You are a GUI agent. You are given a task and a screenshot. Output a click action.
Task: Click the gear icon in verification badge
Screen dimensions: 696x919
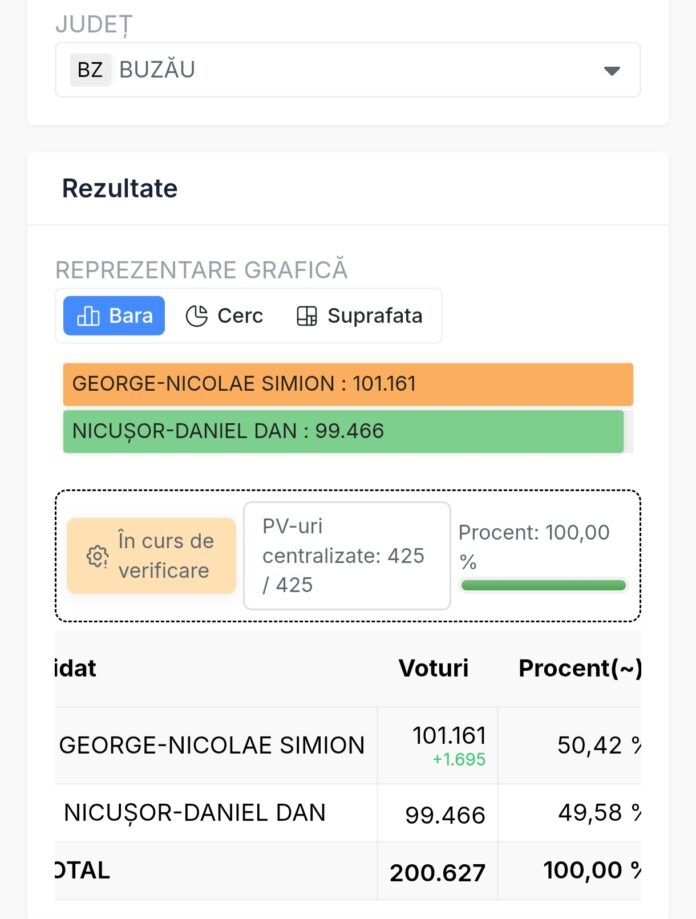click(97, 556)
